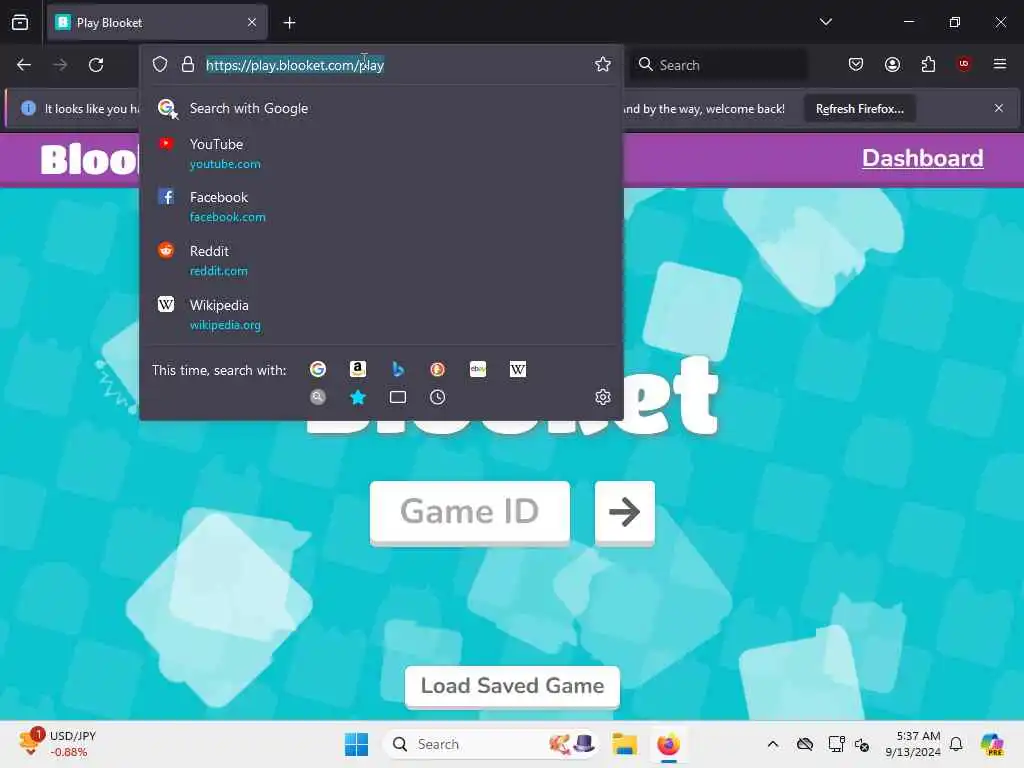The width and height of the screenshot is (1024, 768).
Task: Go back to previous page
Action: [24, 65]
